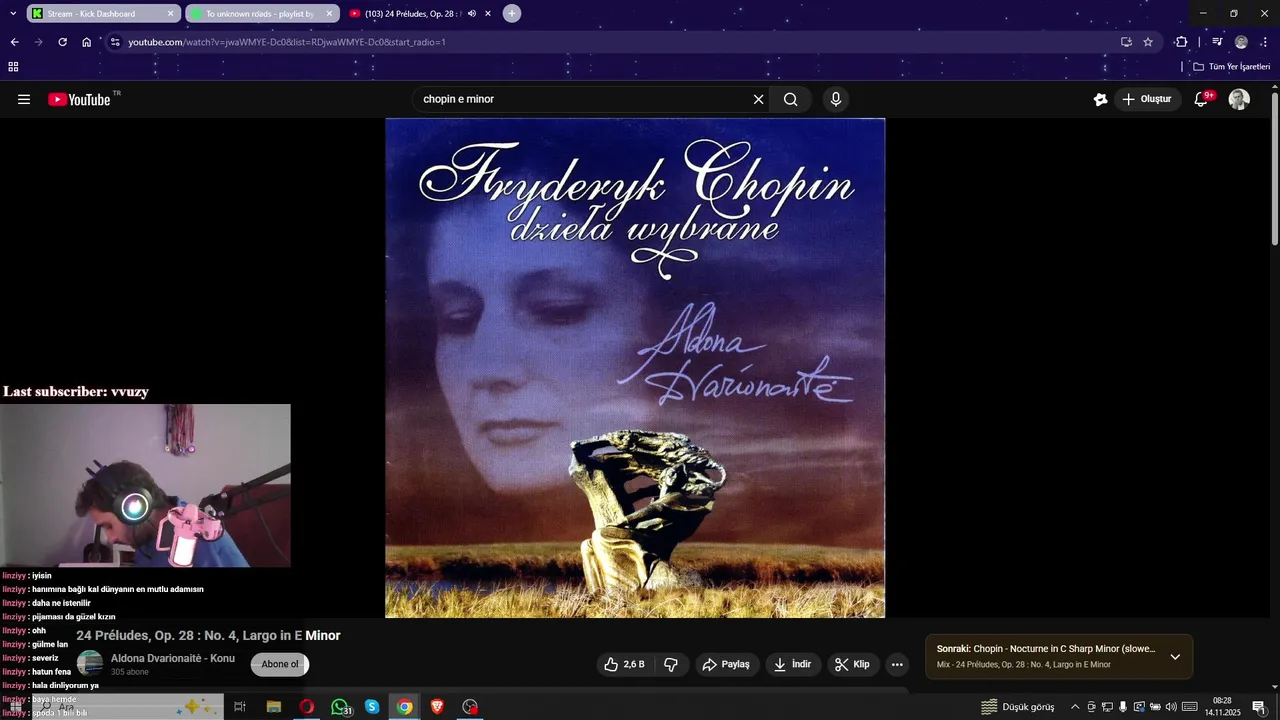The image size is (1280, 720).
Task: Open Chrome extensions puzzle icon
Action: click(x=1181, y=42)
